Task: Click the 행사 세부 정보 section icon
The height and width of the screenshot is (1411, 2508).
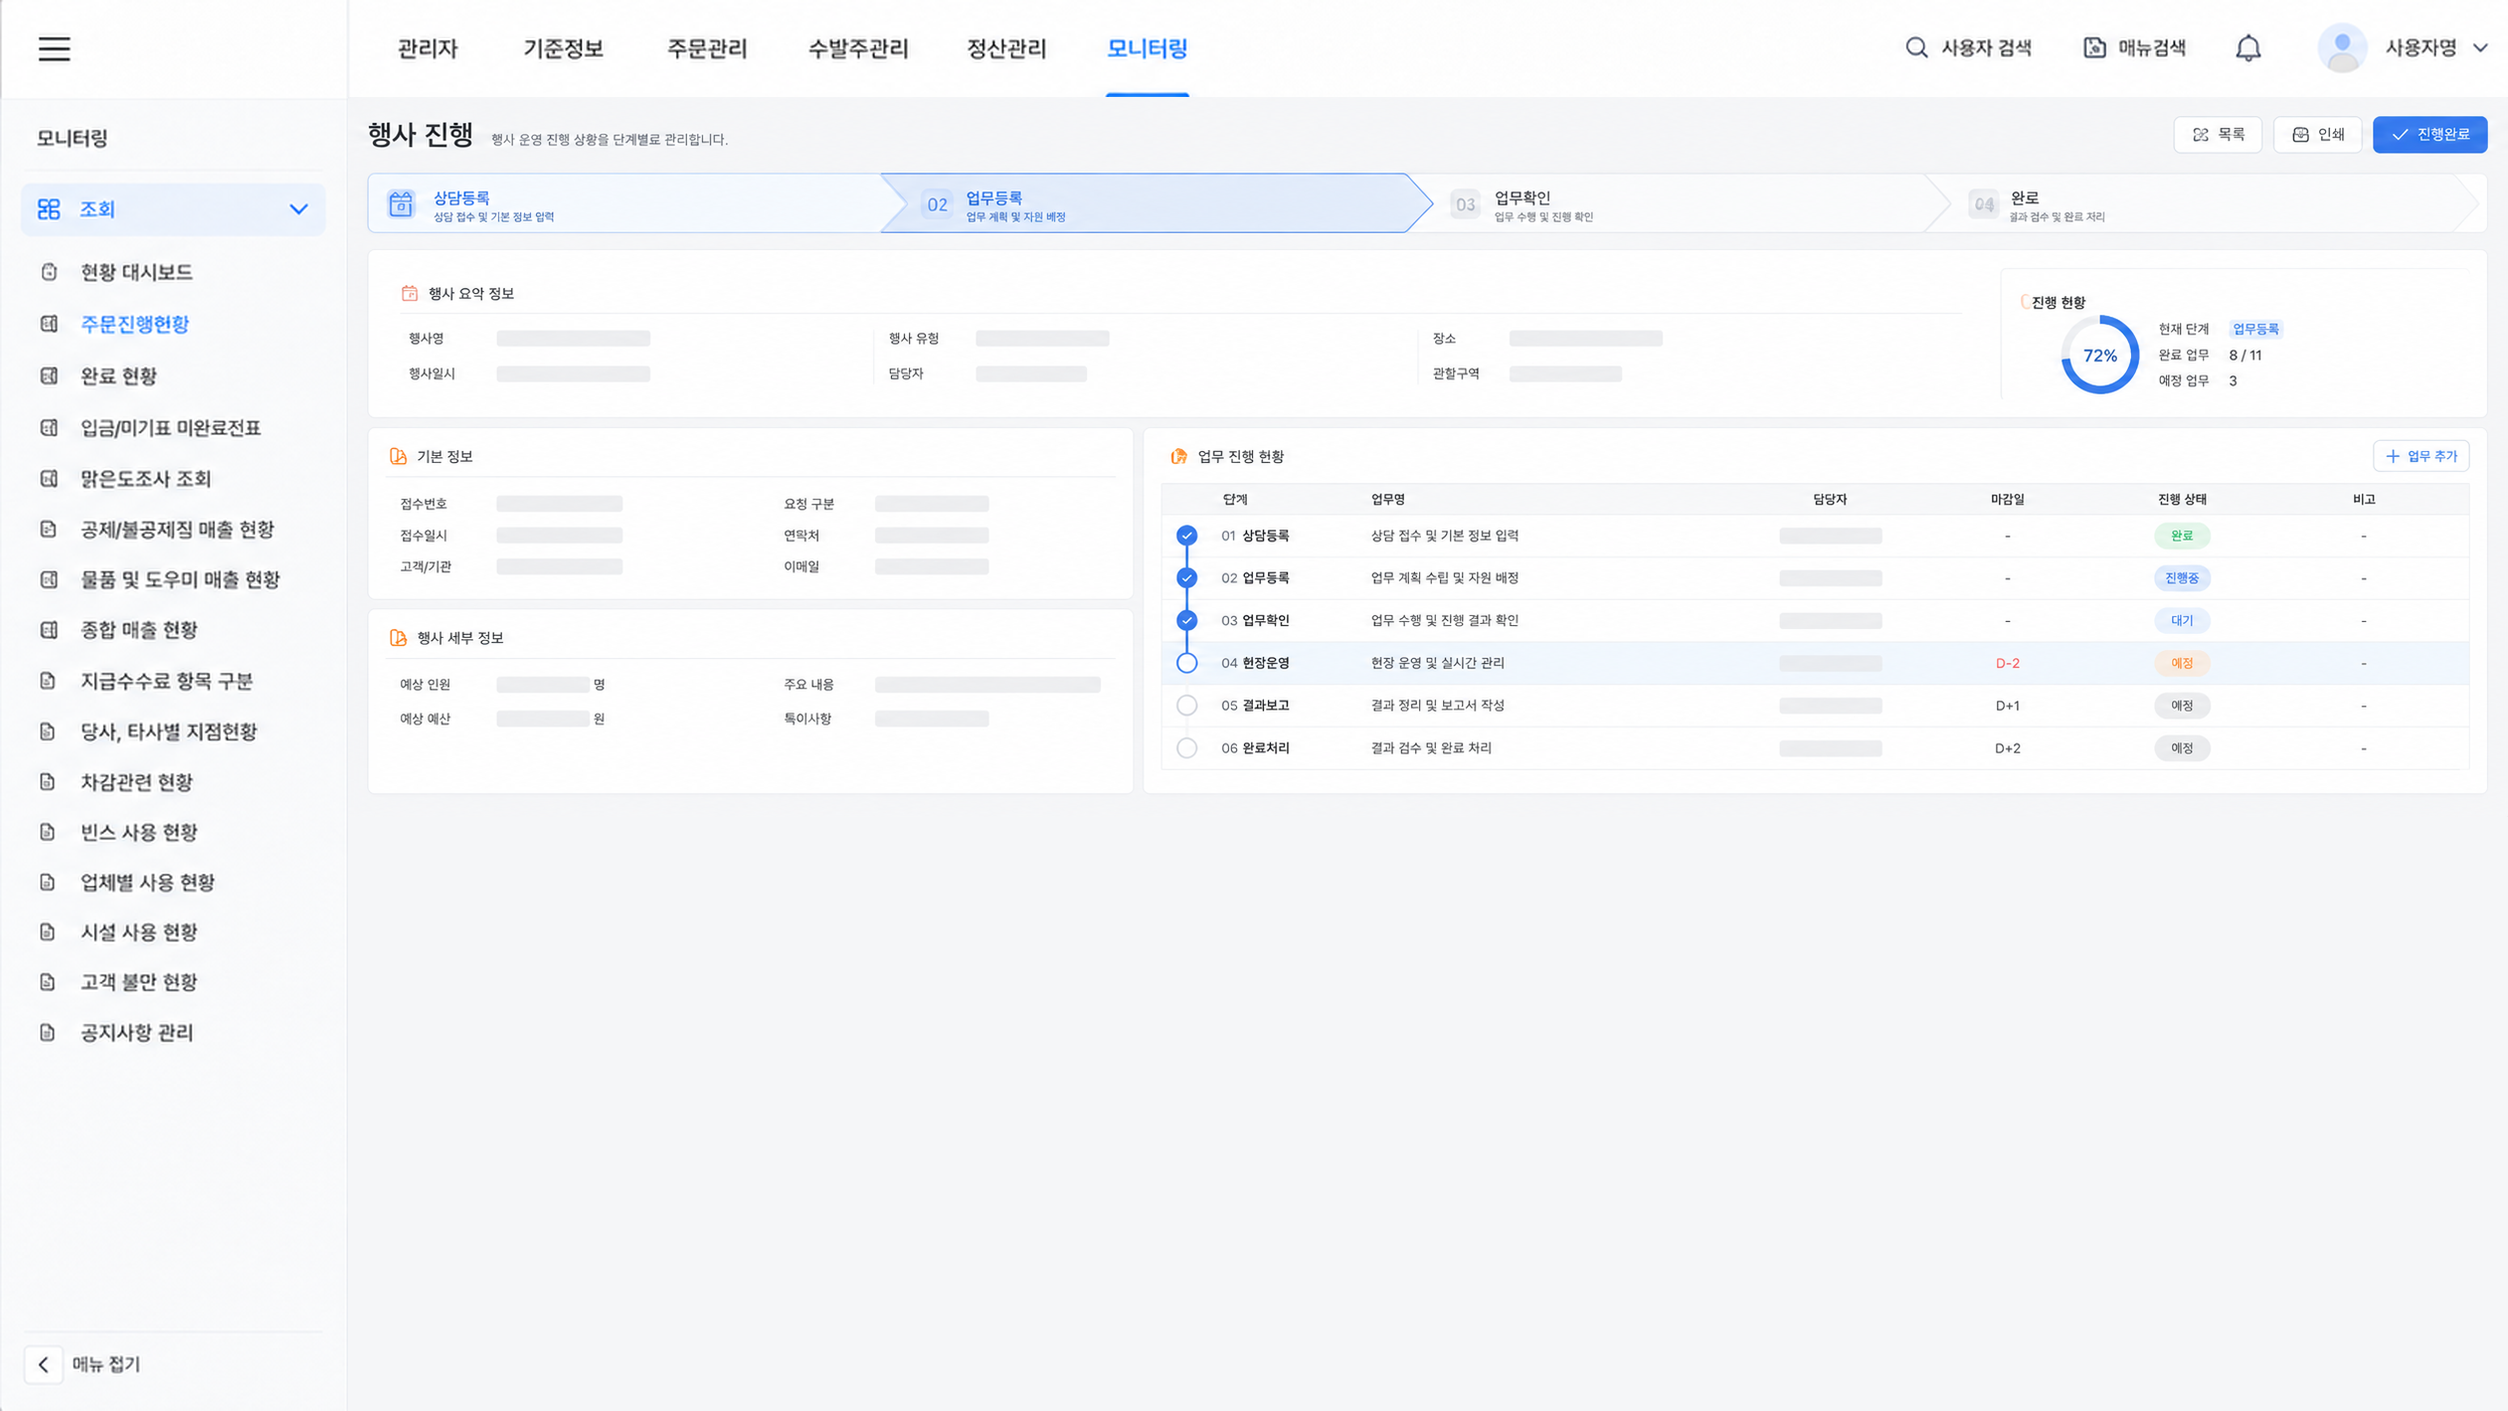Action: pyautogui.click(x=398, y=638)
